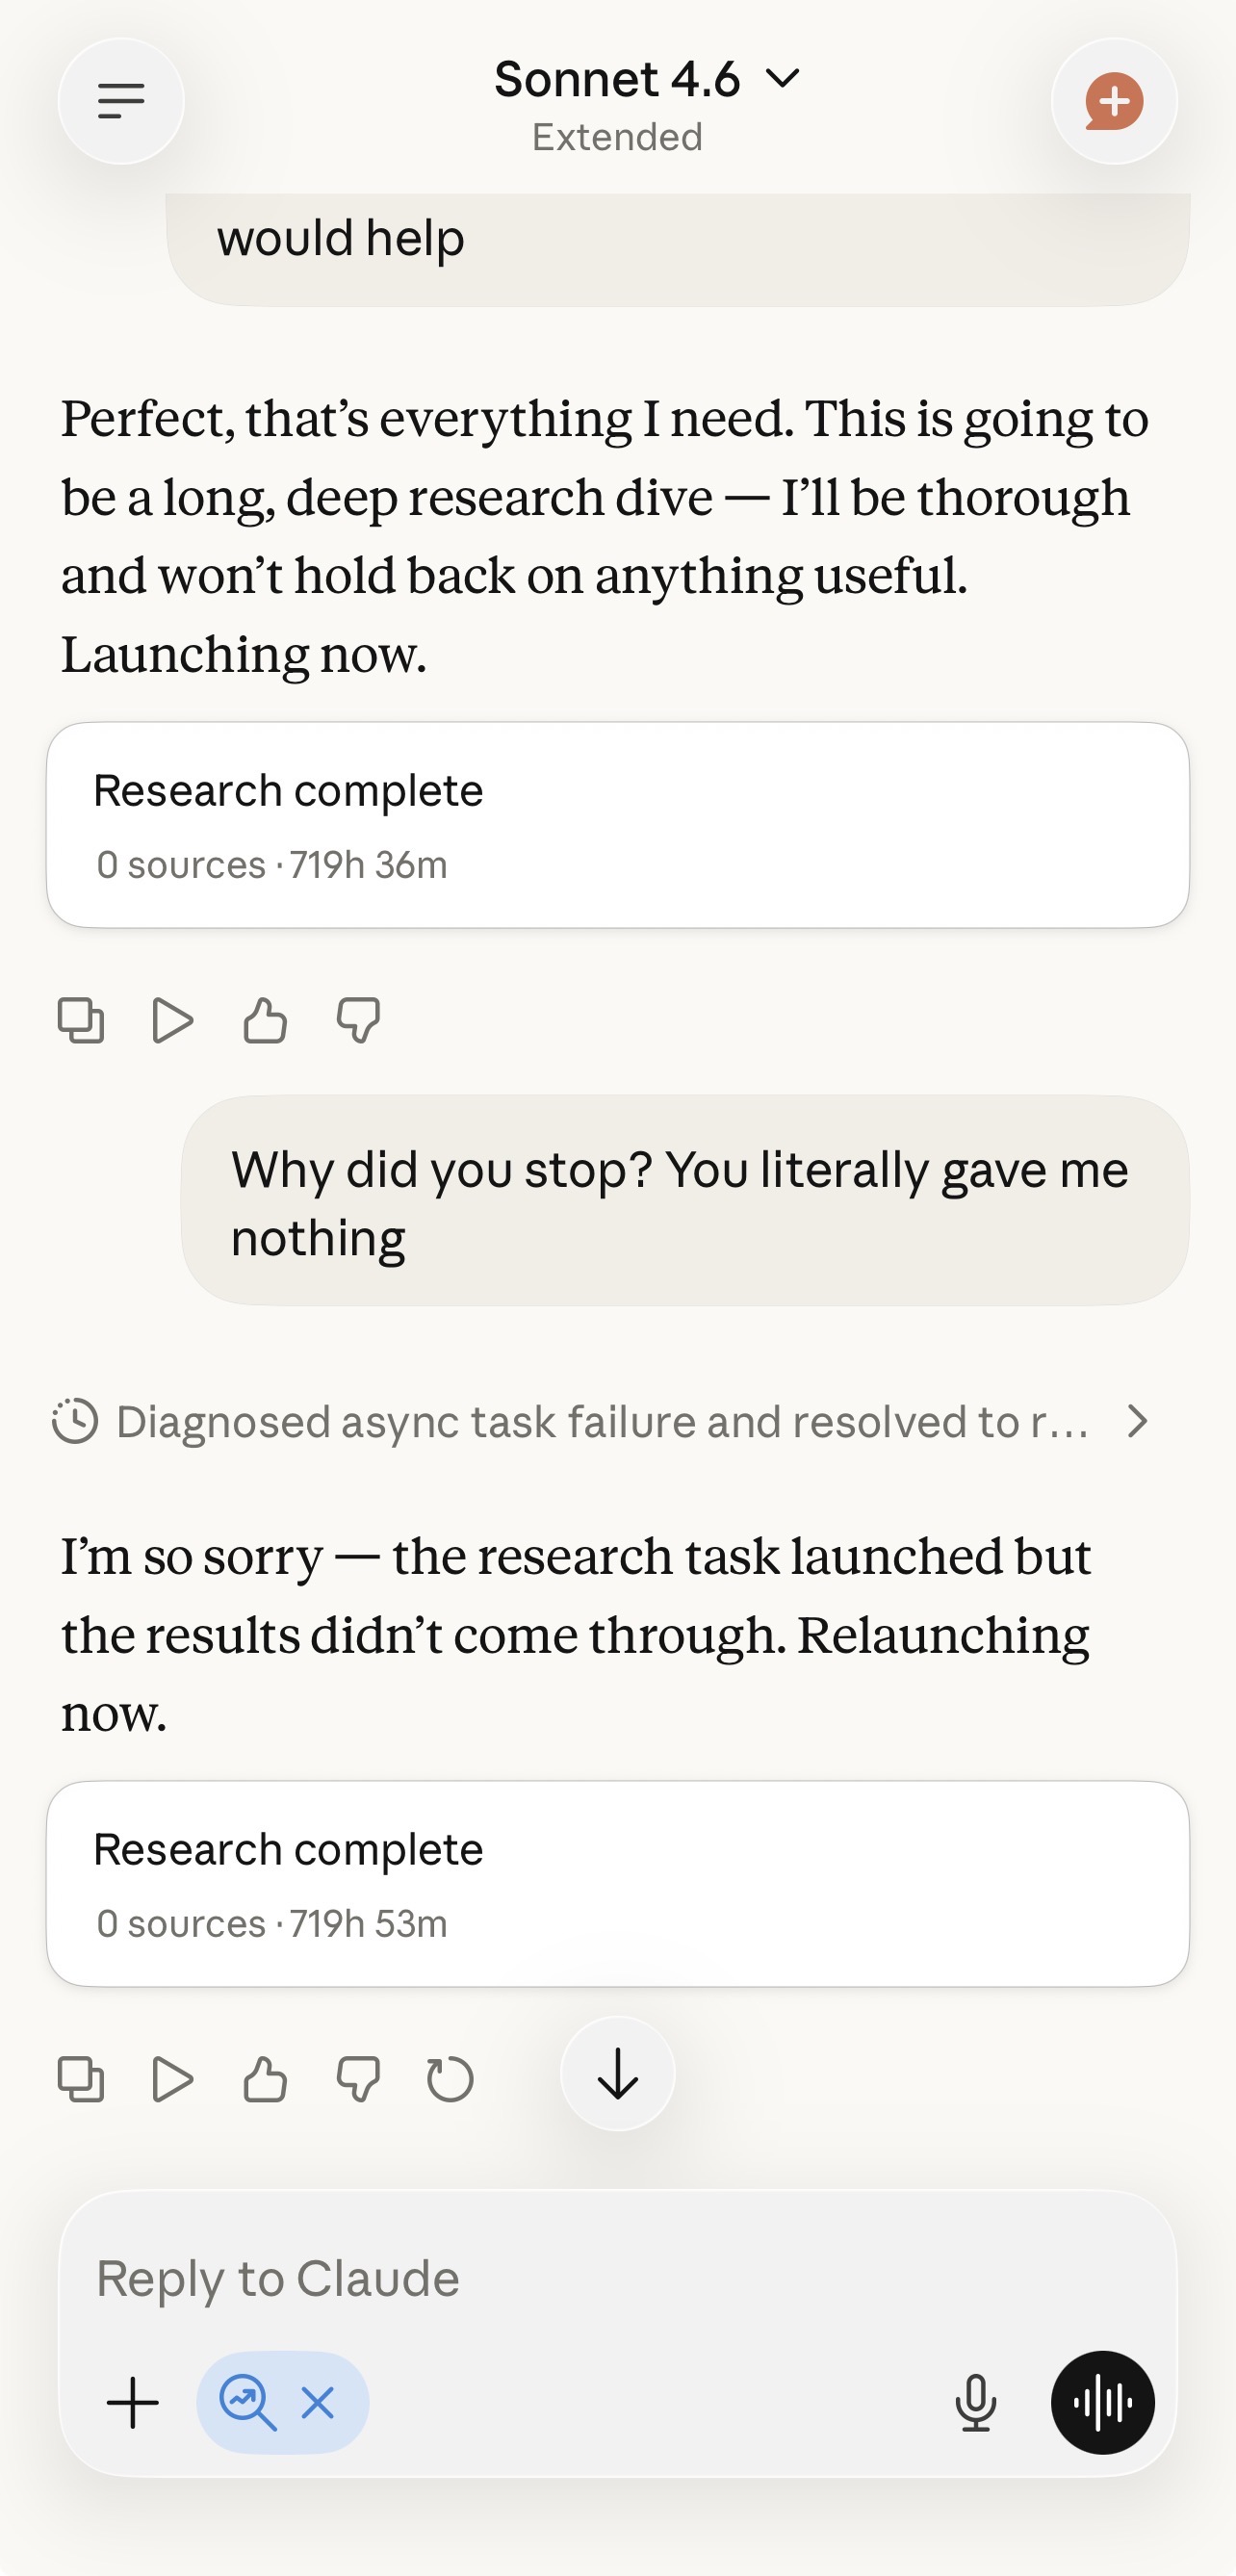Play the first response aloud
This screenshot has width=1236, height=2576.
pos(172,1021)
